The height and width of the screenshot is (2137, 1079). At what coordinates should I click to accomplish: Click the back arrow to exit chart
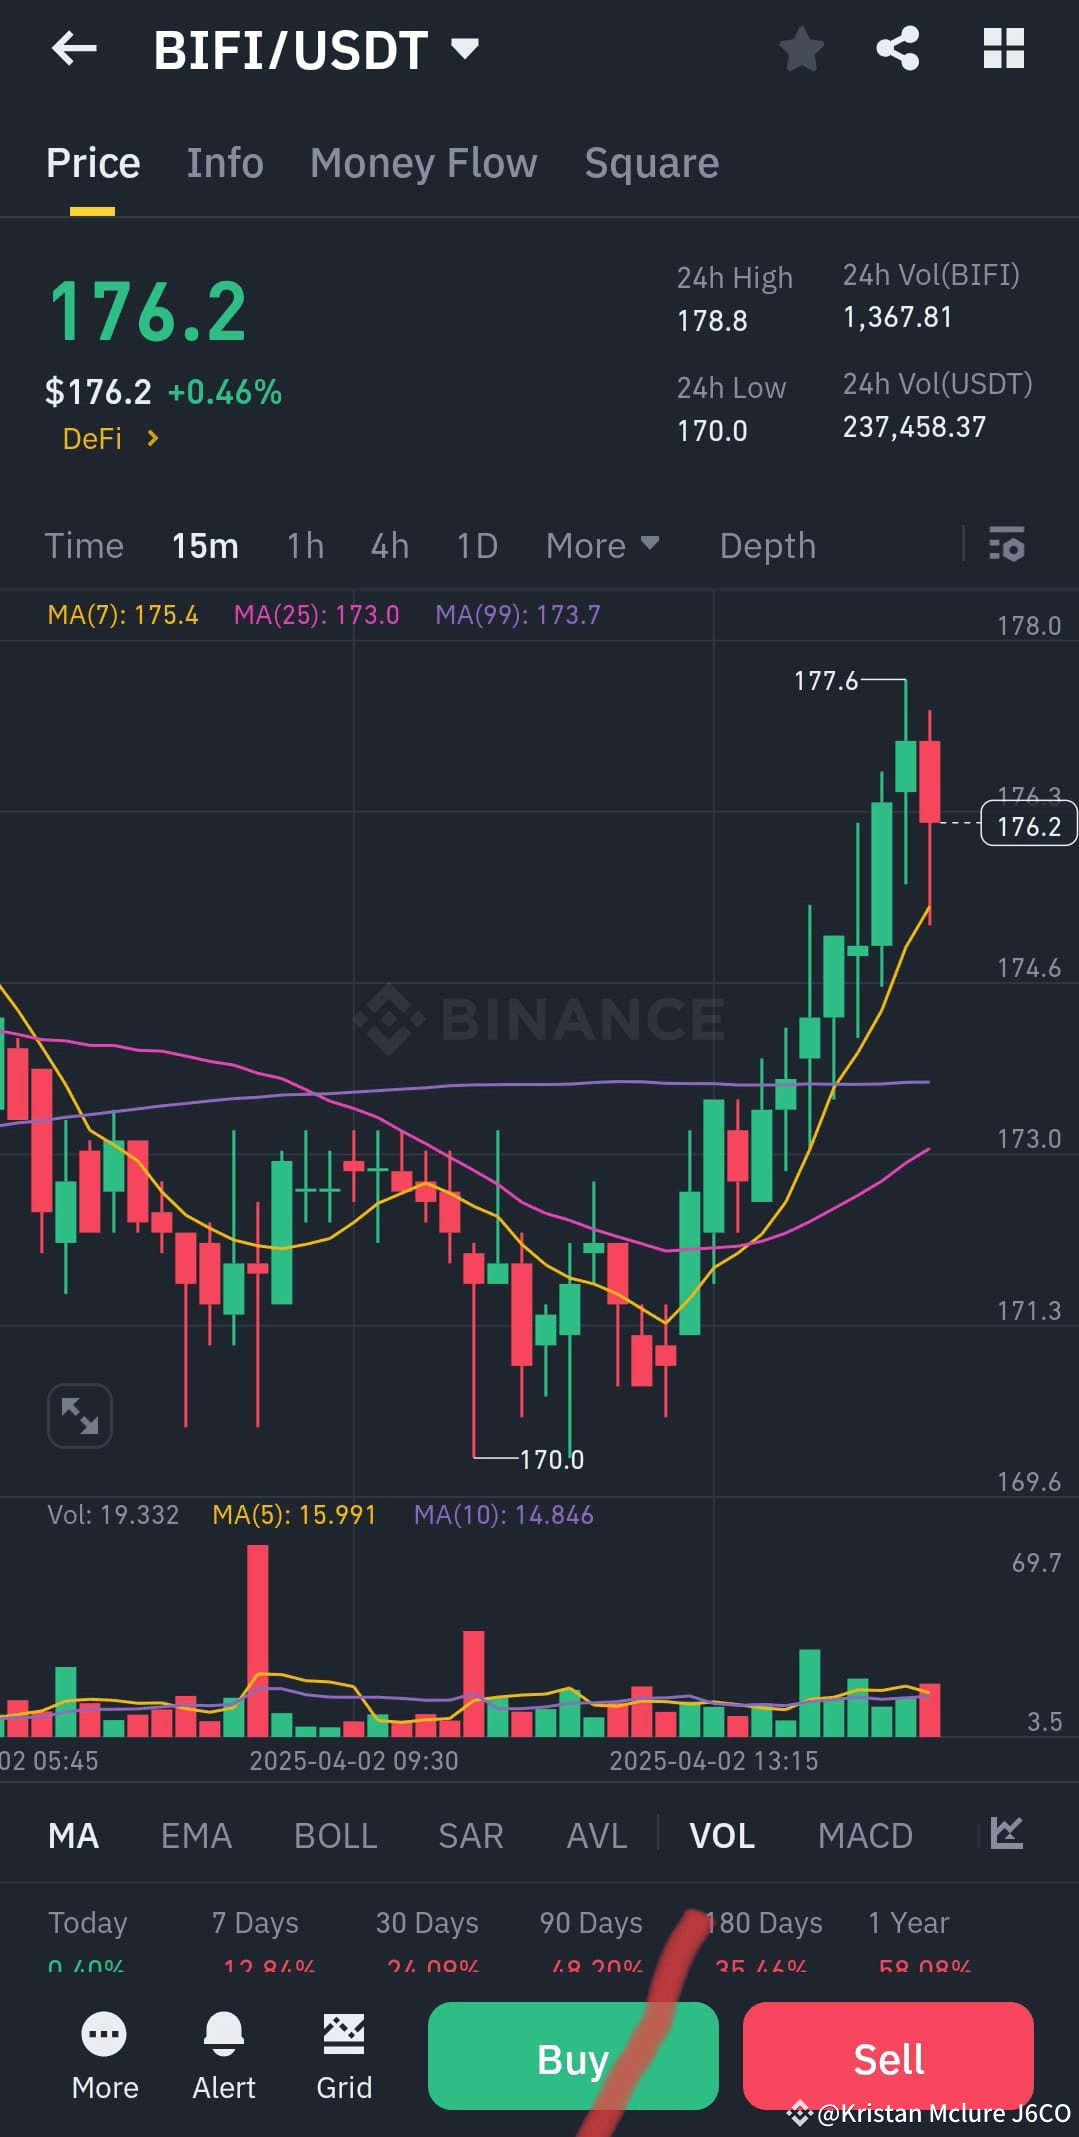pyautogui.click(x=71, y=49)
